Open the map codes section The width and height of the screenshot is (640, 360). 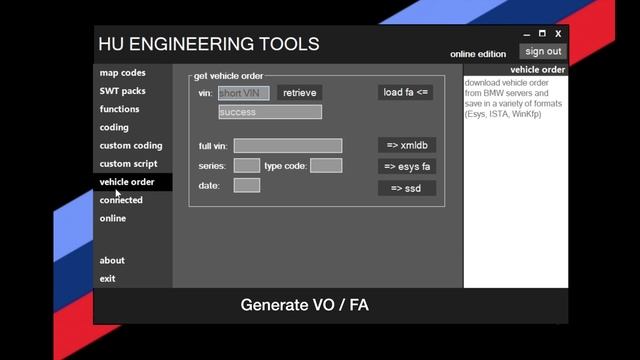(x=122, y=73)
